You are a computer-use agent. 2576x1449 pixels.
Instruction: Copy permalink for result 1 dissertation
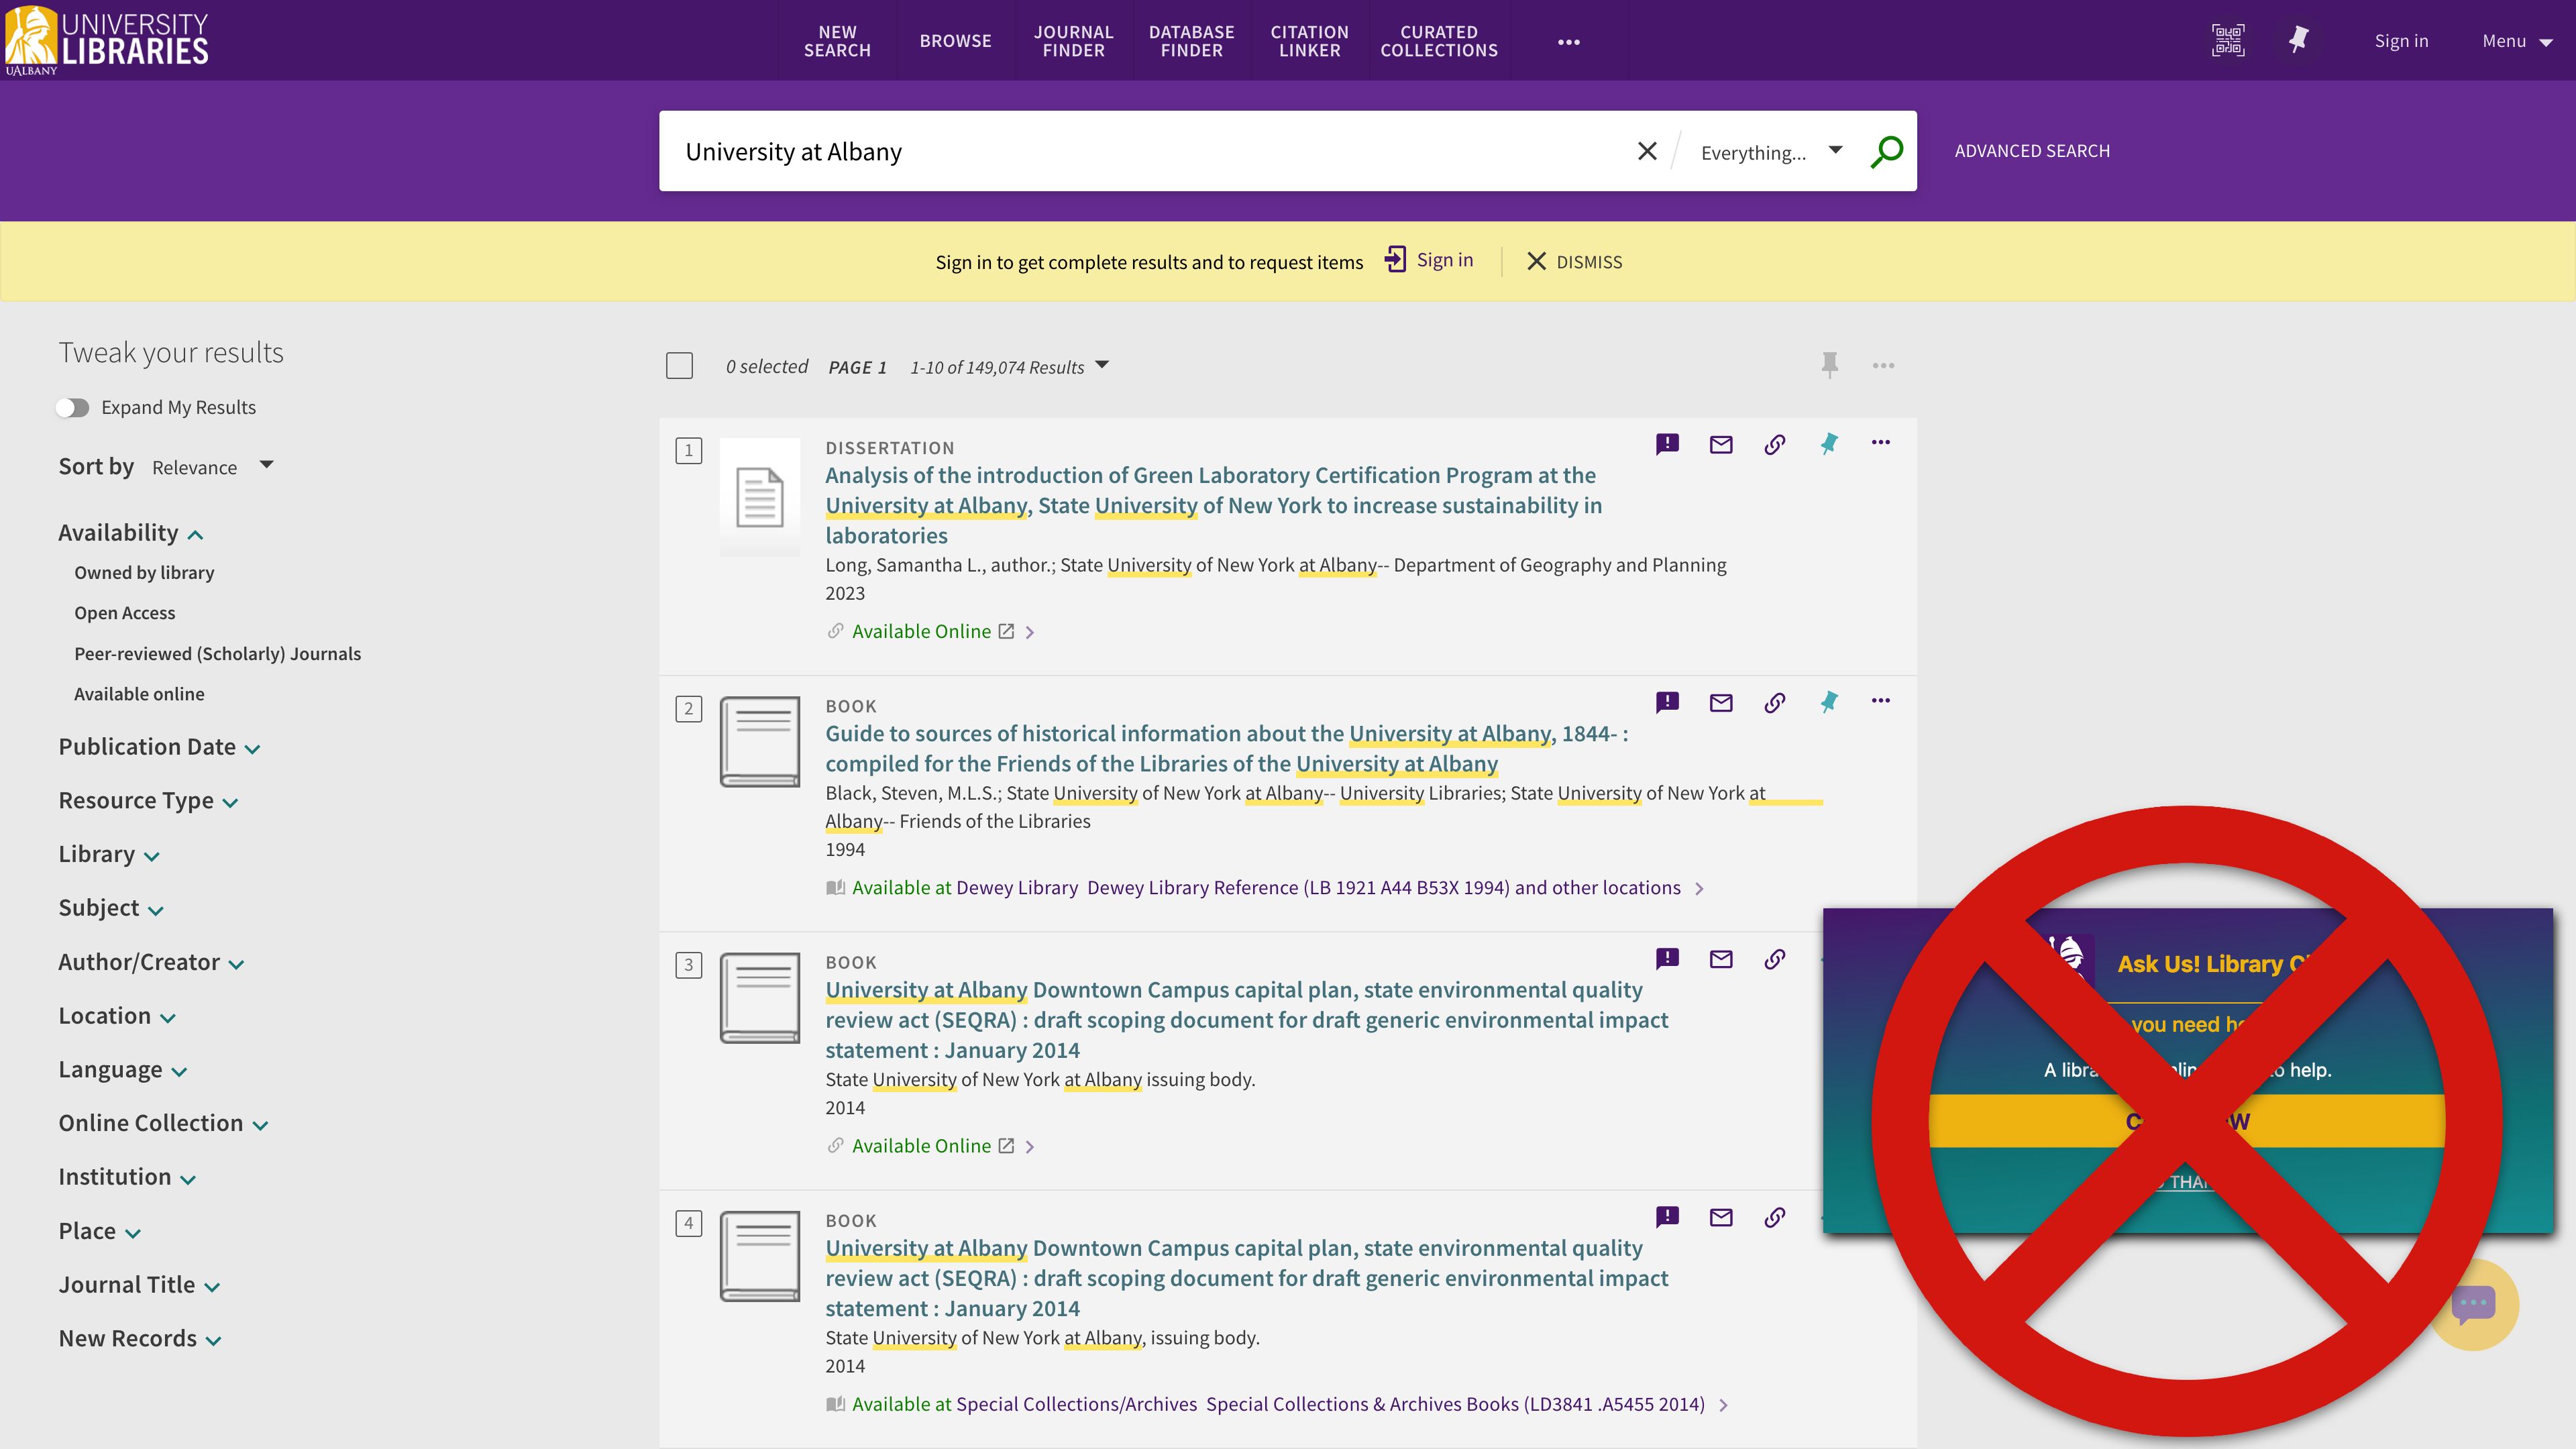[x=1774, y=444]
